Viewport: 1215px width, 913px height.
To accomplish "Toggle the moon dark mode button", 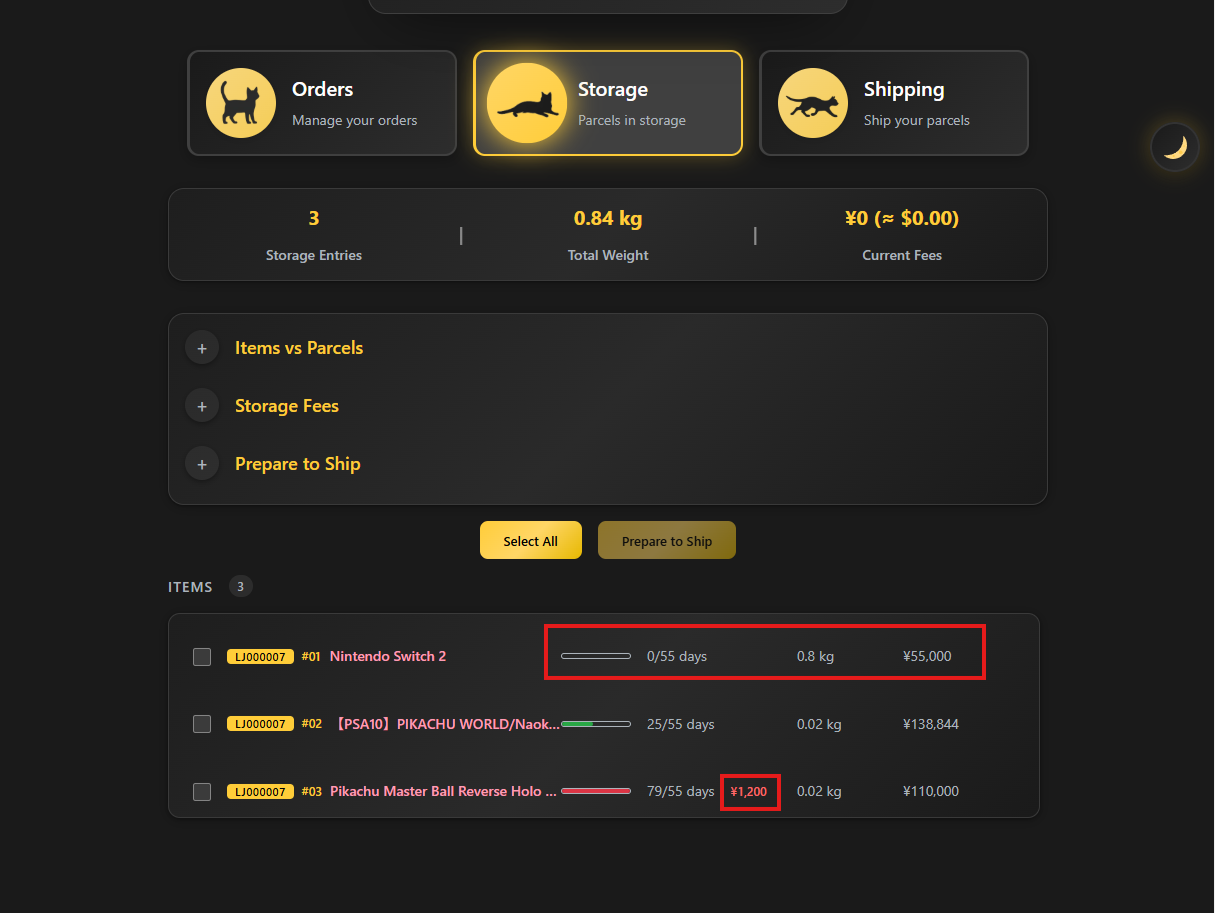I will click(1175, 147).
